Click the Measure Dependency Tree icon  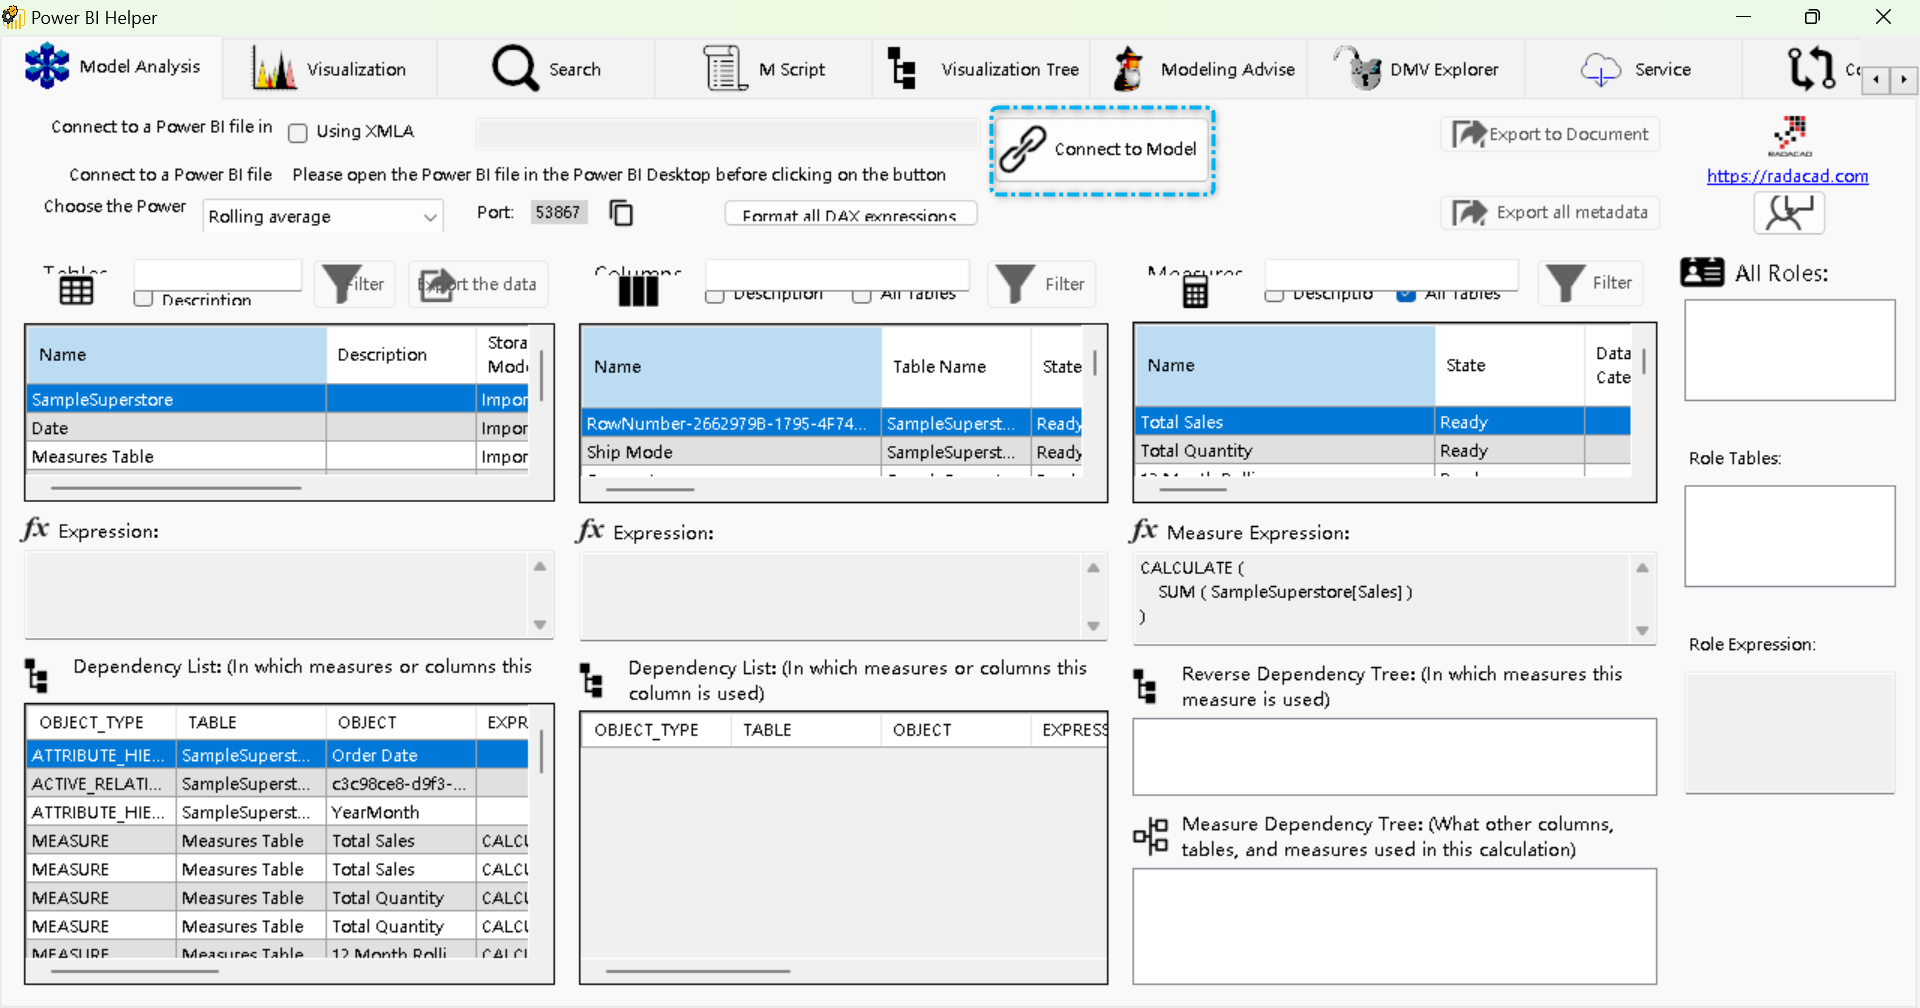coord(1150,836)
